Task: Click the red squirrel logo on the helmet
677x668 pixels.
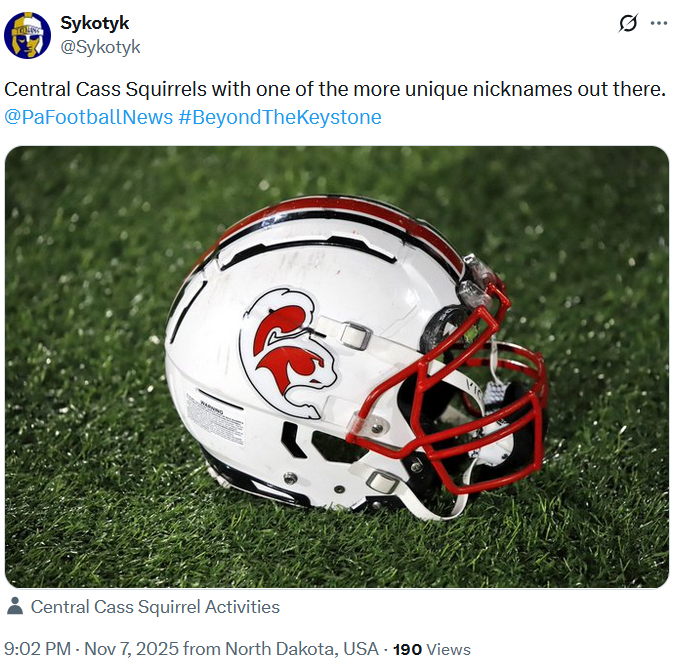Action: tap(284, 349)
